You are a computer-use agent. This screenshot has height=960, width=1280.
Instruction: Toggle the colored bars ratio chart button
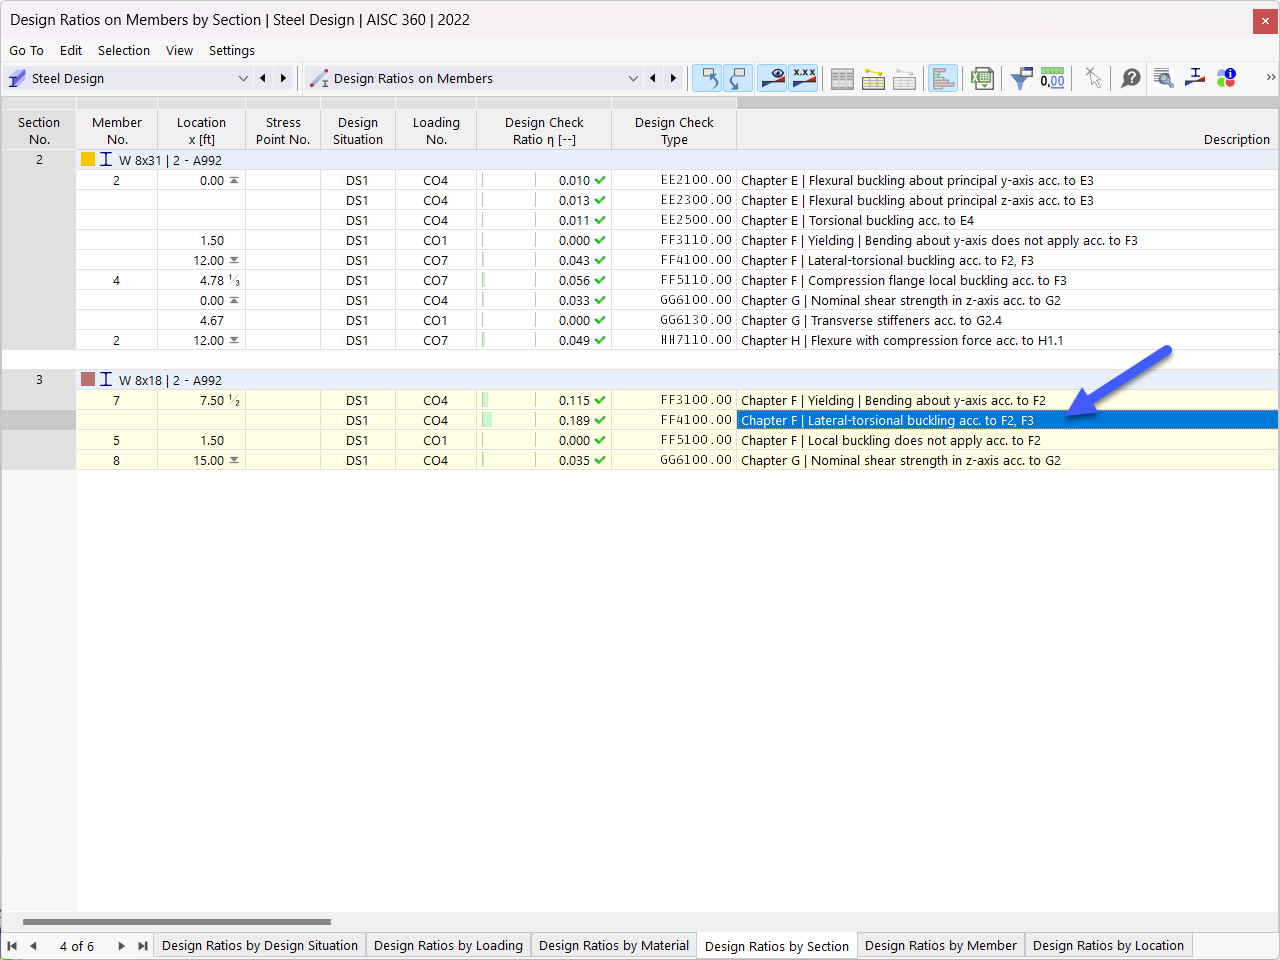click(x=942, y=78)
